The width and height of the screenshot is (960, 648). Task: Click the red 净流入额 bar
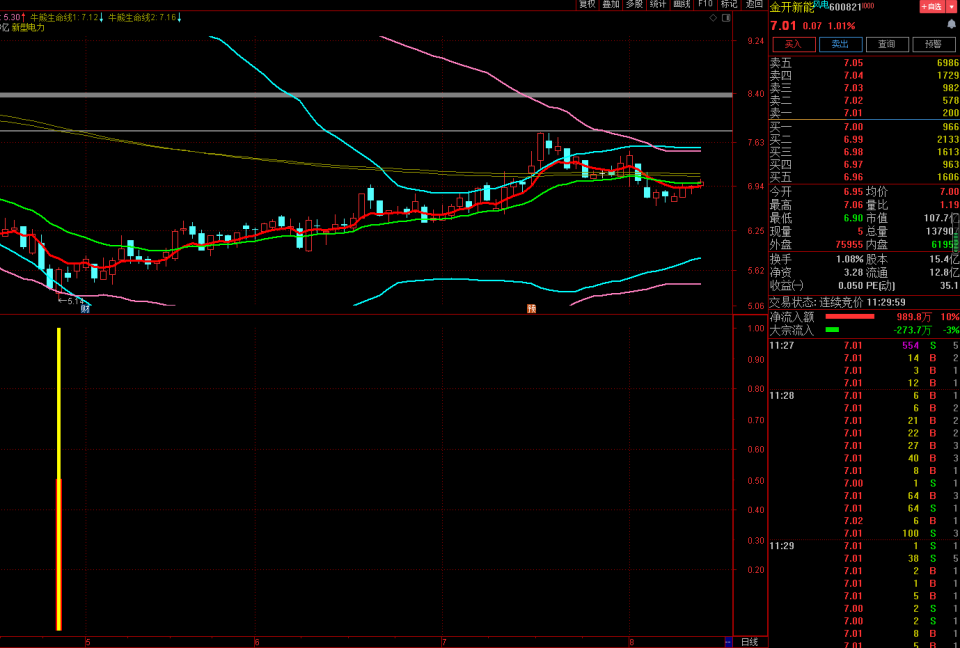pos(850,317)
